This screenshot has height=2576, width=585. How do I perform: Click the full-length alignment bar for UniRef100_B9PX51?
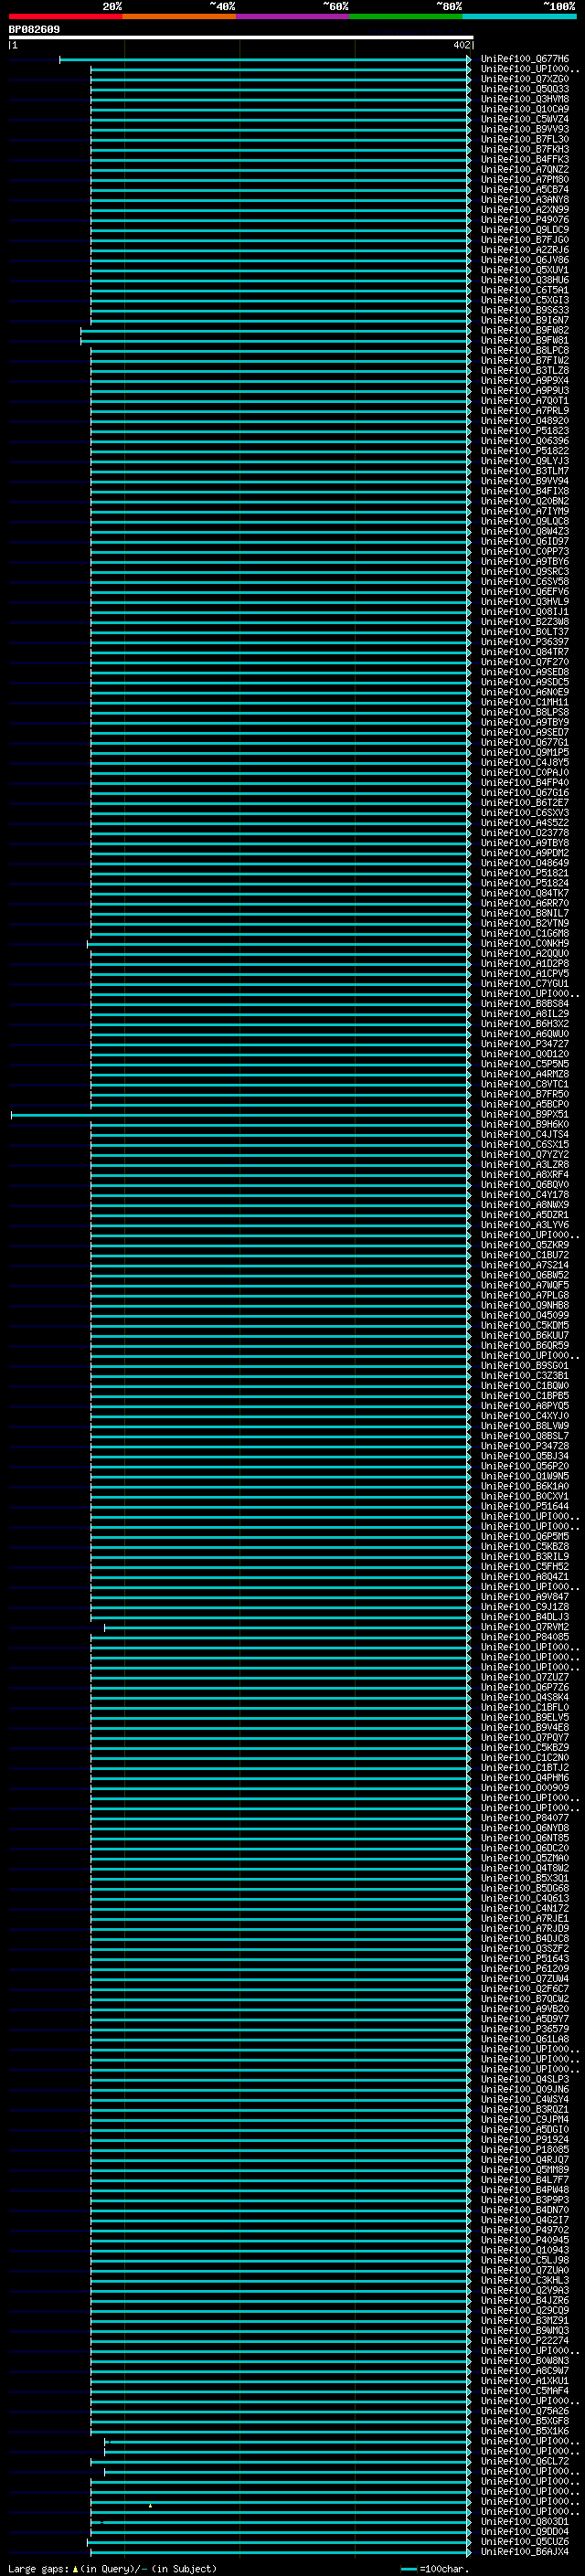click(241, 1115)
